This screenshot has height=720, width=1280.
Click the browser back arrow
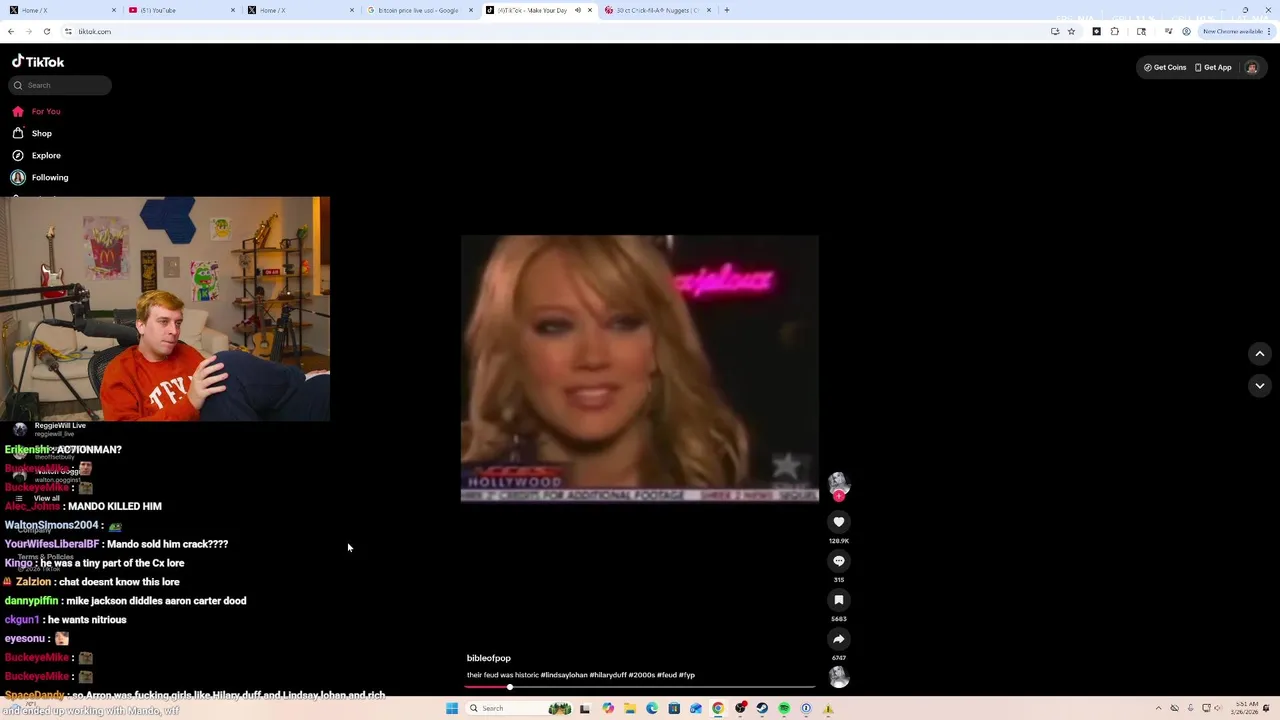click(x=11, y=31)
